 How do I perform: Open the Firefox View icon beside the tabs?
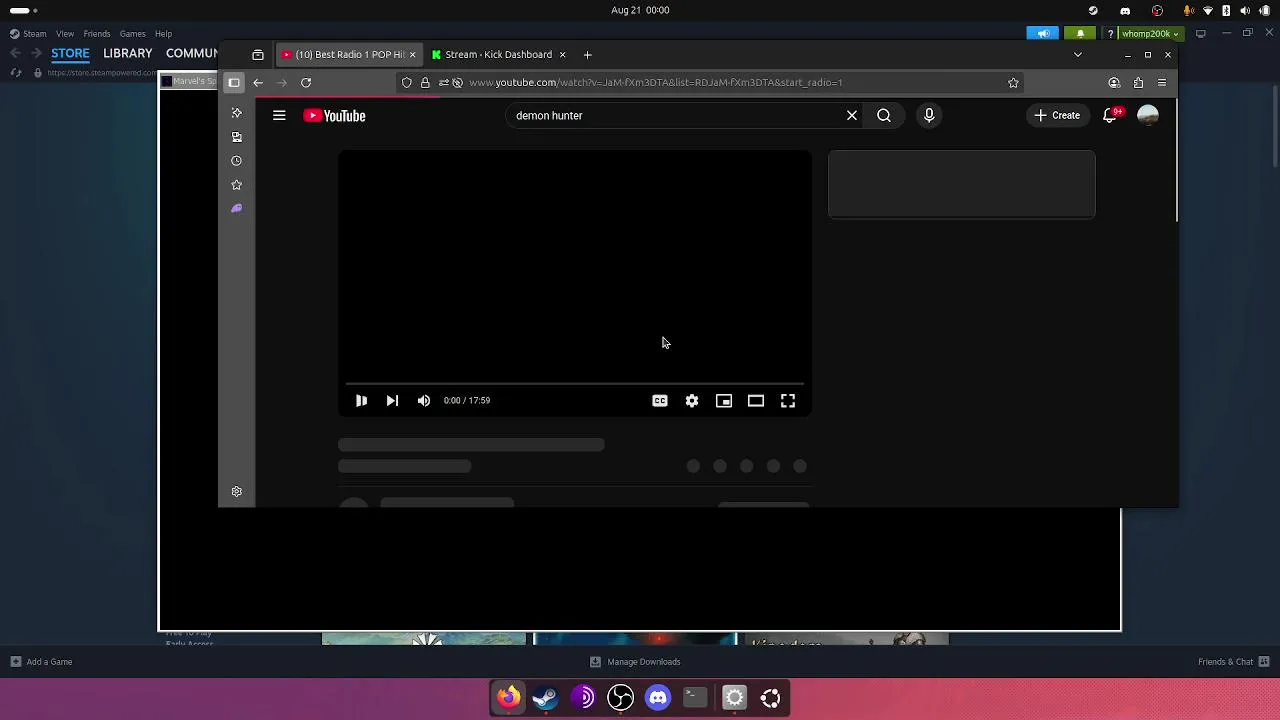click(x=258, y=55)
